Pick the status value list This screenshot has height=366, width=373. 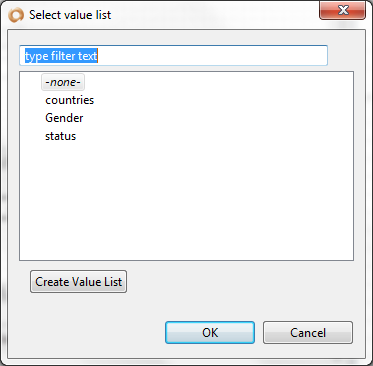(x=60, y=136)
